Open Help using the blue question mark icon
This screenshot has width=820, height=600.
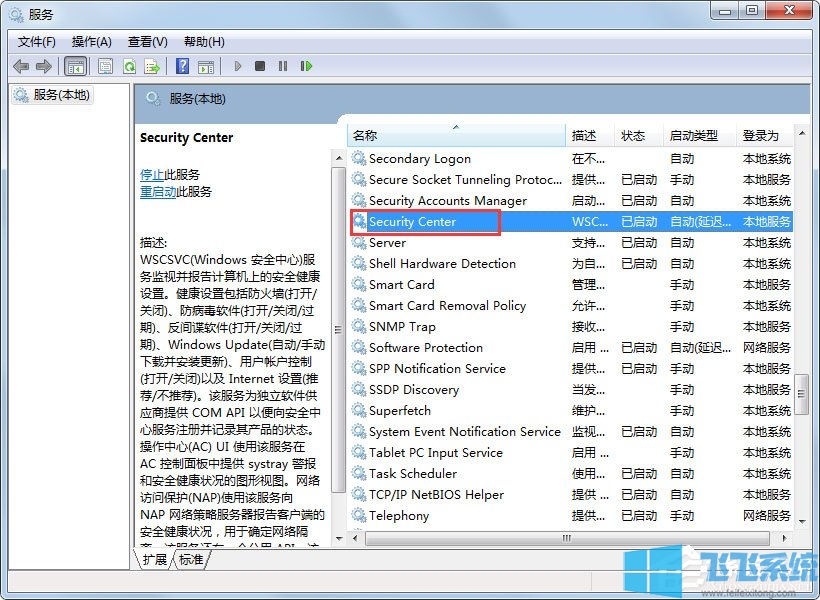coord(182,66)
